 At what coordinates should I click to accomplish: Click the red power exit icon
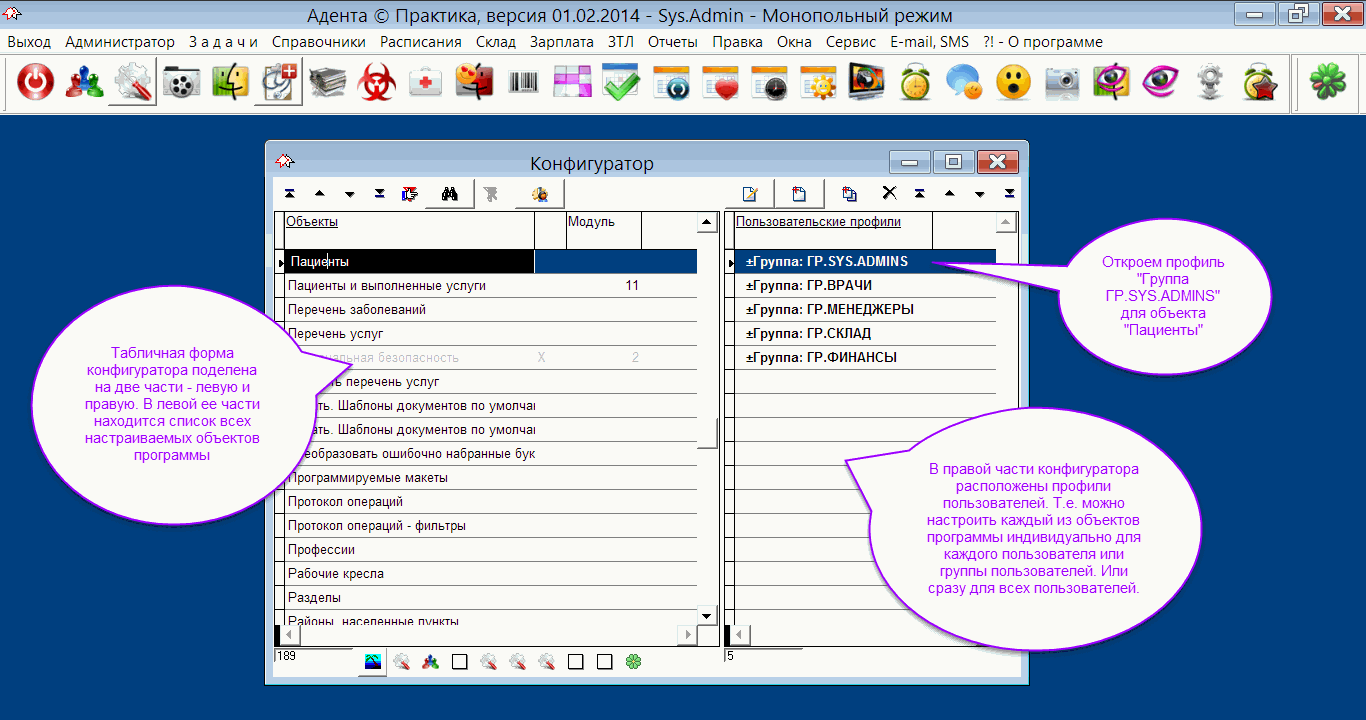[x=36, y=83]
